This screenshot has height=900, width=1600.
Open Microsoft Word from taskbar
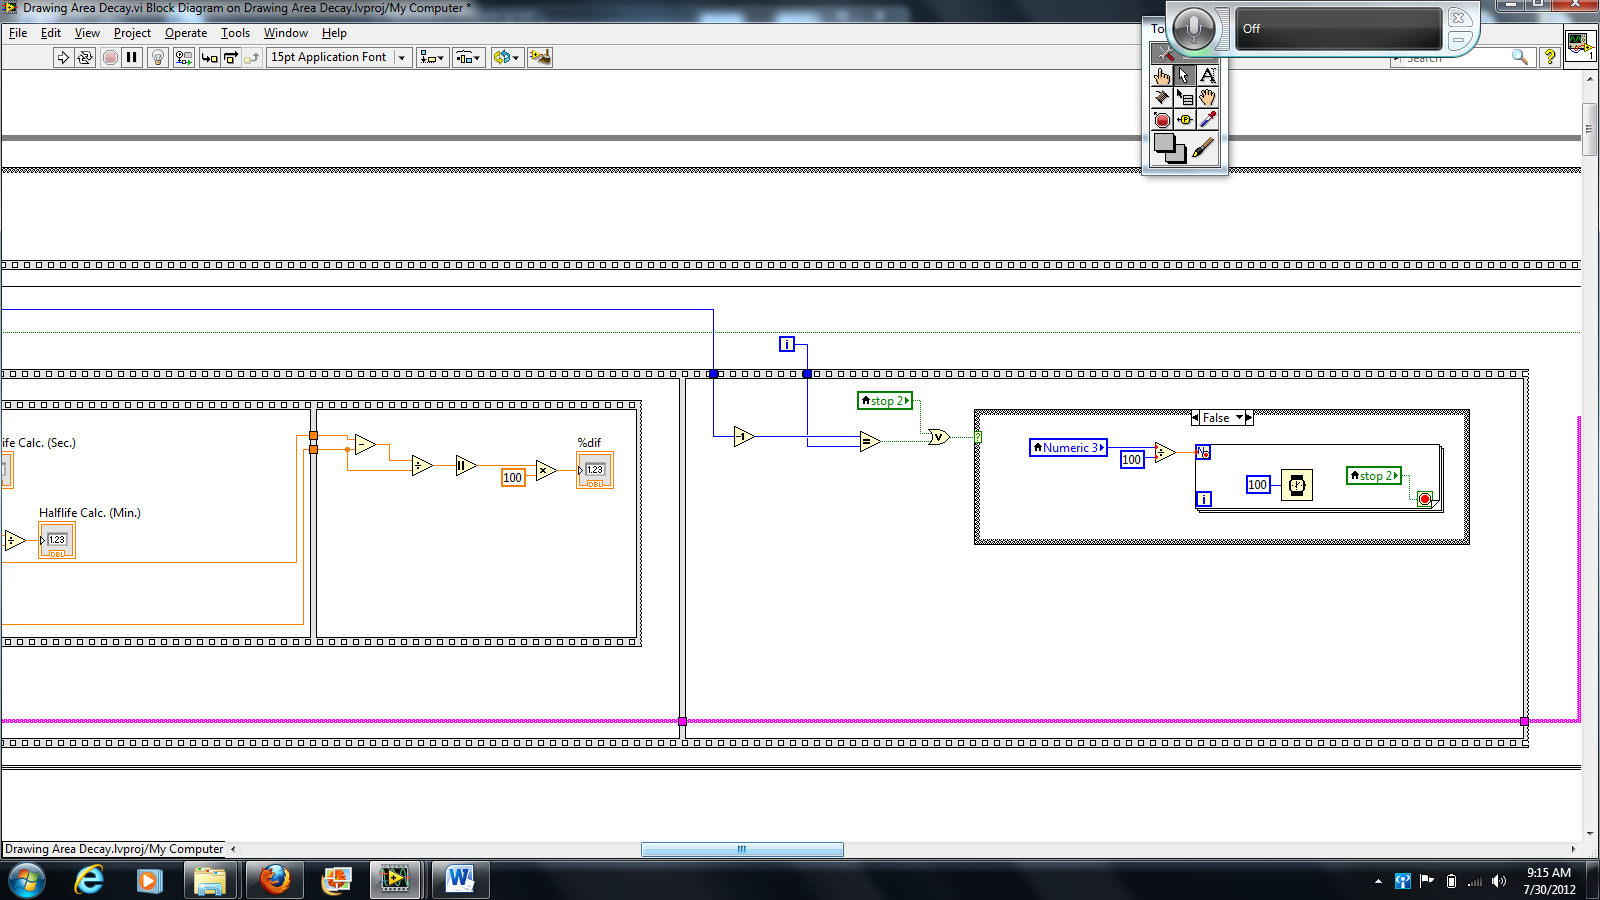460,880
